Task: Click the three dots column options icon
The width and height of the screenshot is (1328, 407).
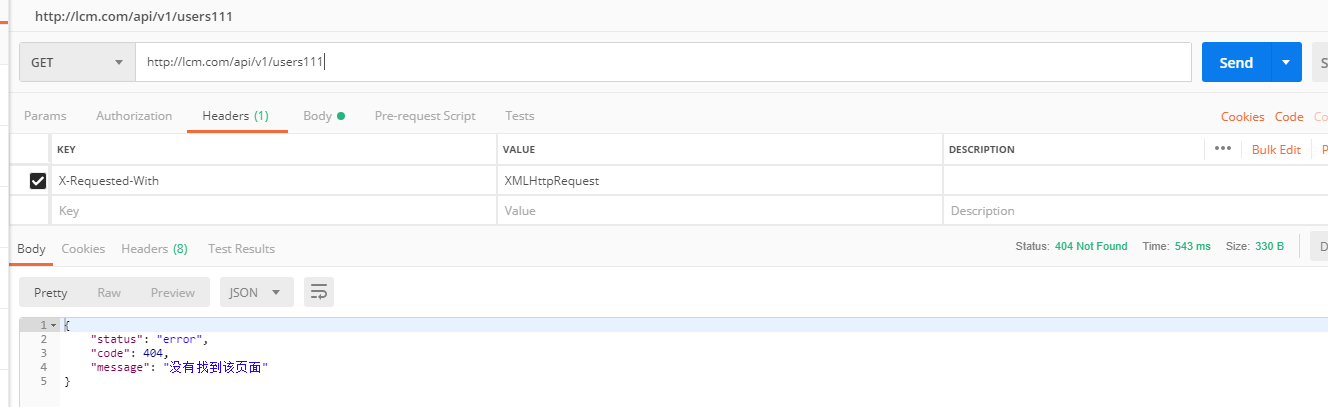Action: pos(1222,149)
